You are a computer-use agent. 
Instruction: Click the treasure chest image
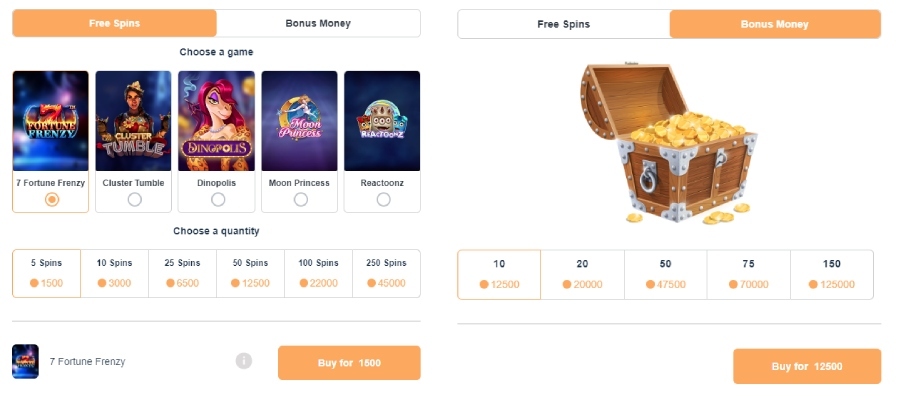tap(669, 142)
